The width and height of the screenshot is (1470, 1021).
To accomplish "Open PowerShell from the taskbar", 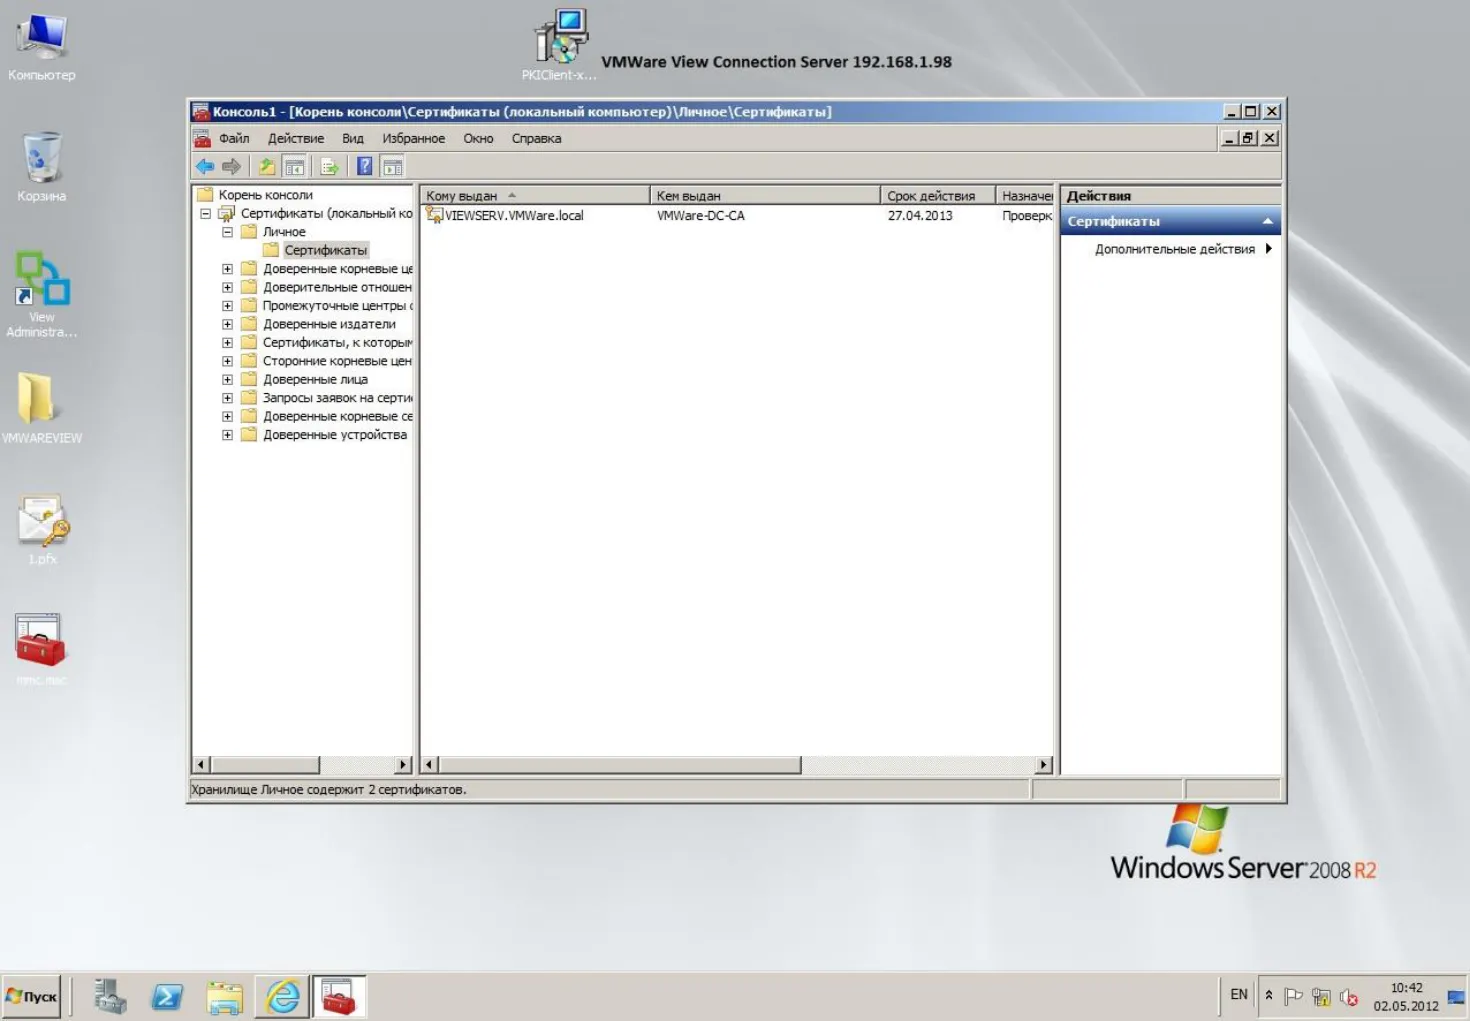I will point(167,997).
